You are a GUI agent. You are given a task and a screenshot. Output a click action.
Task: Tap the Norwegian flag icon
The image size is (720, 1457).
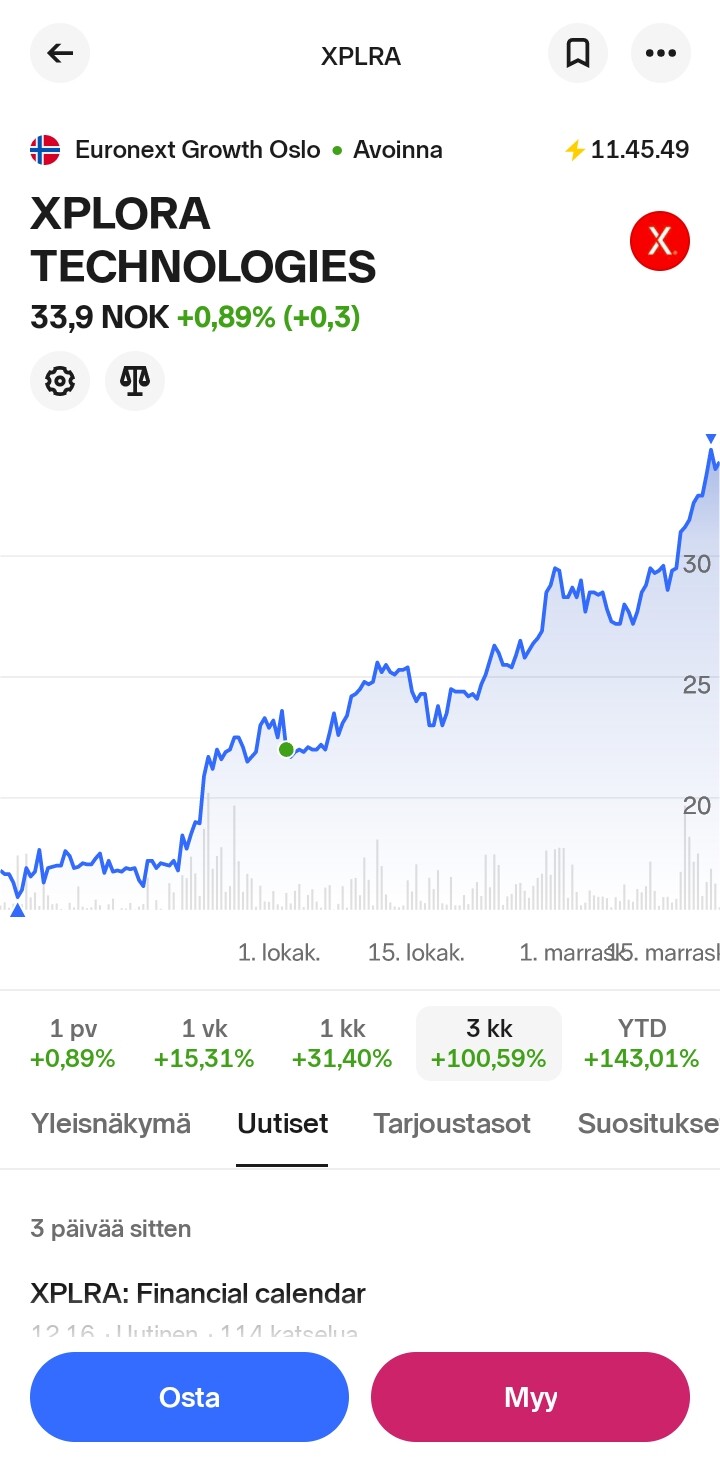(45, 150)
